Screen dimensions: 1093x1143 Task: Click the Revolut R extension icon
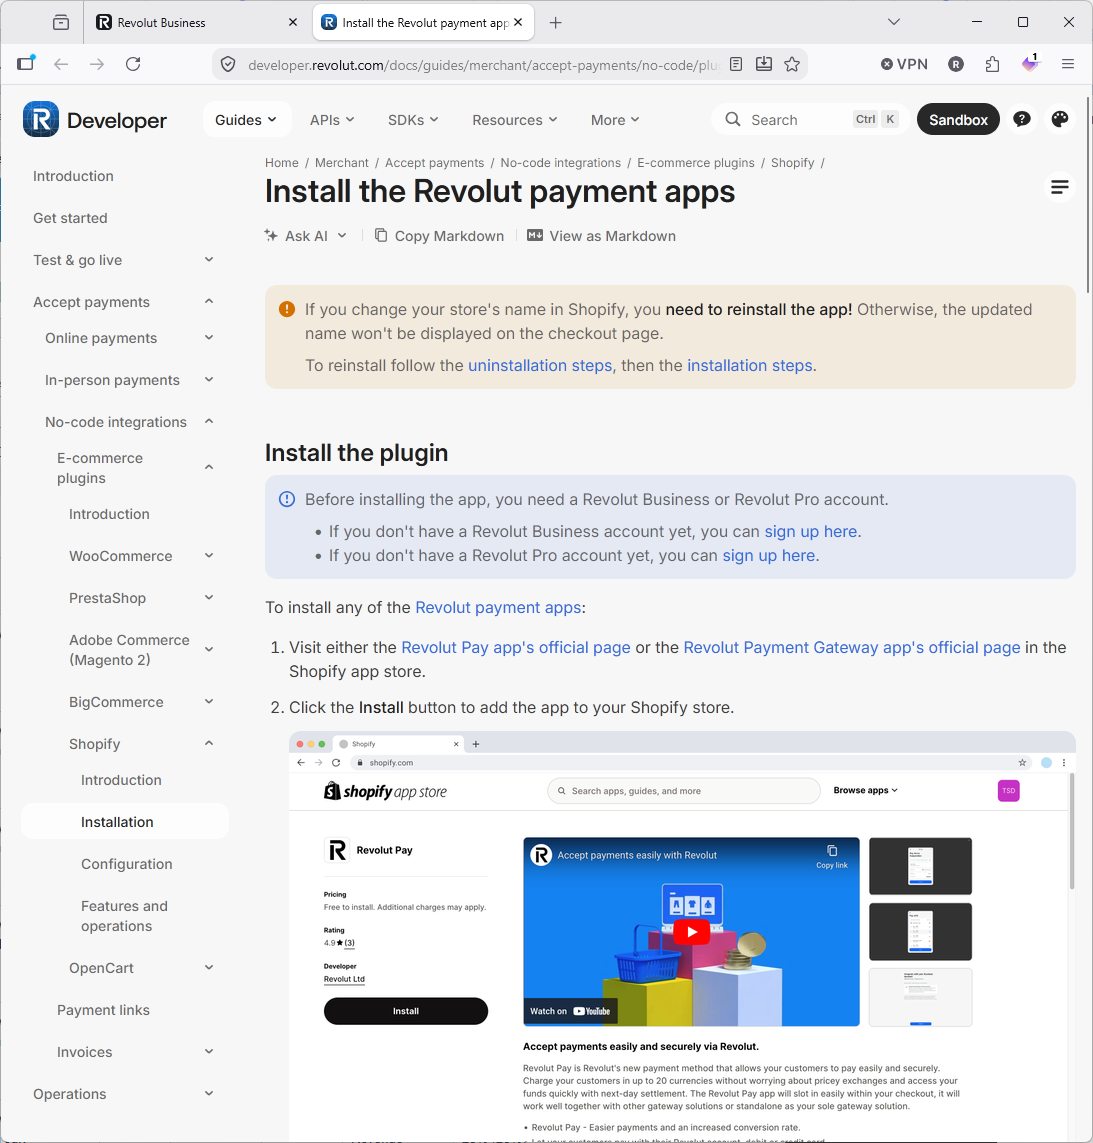point(956,64)
